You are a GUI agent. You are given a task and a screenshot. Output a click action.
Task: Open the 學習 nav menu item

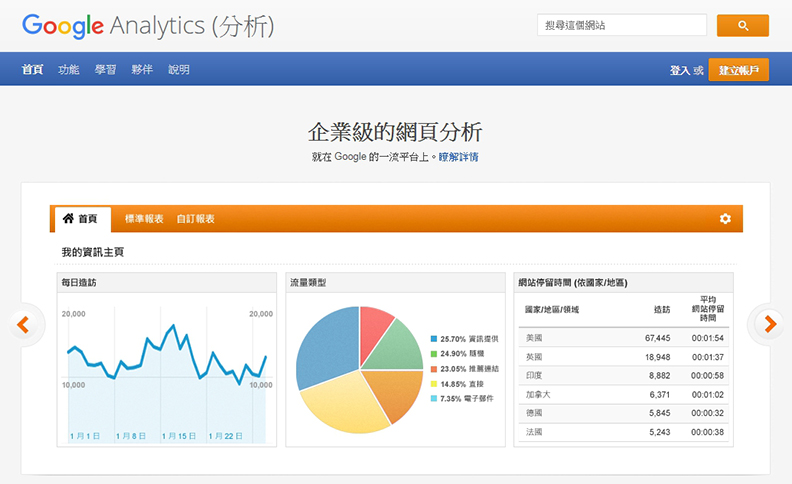(x=105, y=70)
